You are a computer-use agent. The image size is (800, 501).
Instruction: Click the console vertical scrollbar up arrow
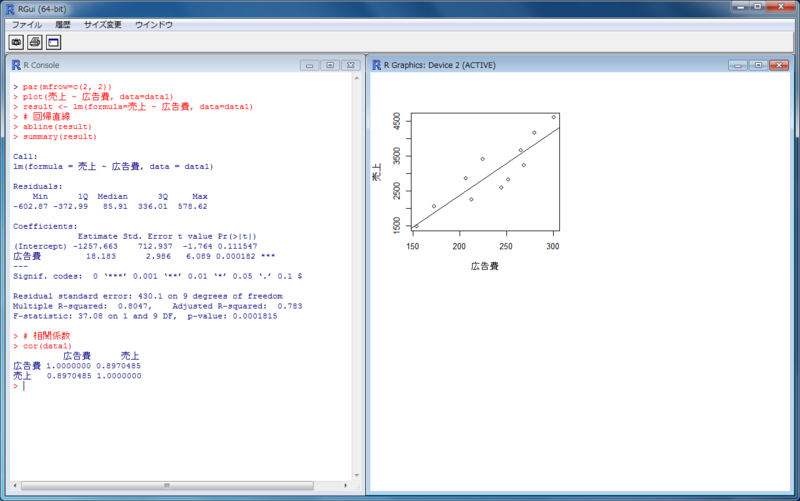pyautogui.click(x=357, y=78)
